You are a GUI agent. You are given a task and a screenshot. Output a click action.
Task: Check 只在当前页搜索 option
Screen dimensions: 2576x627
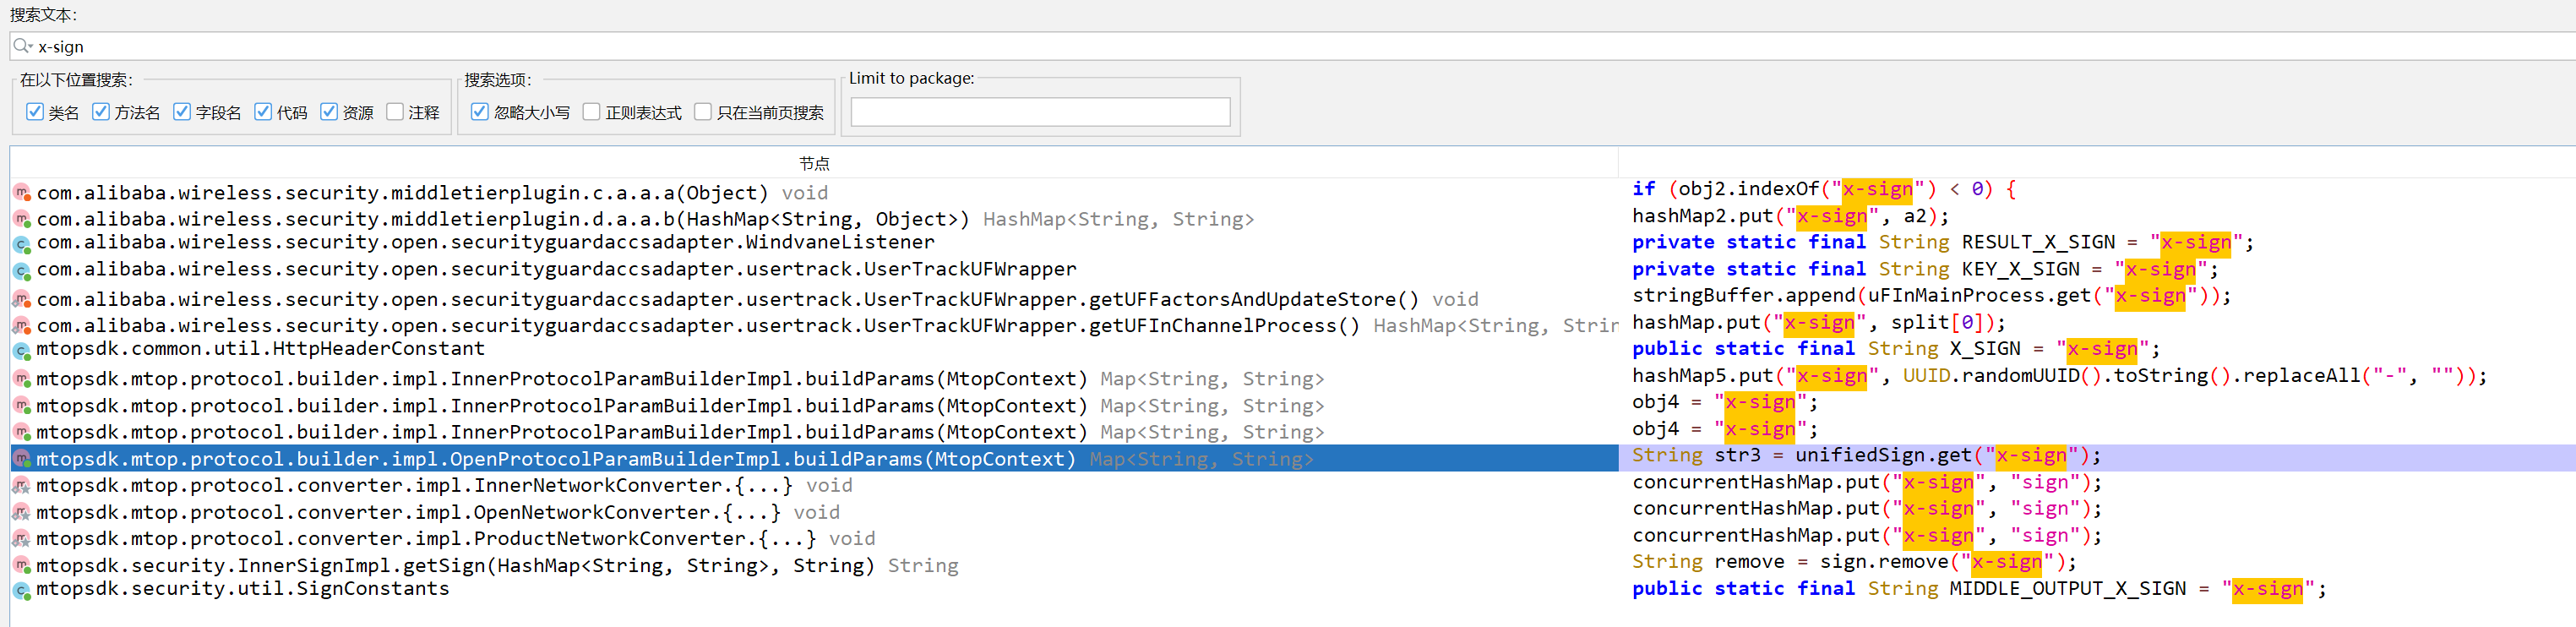[703, 112]
